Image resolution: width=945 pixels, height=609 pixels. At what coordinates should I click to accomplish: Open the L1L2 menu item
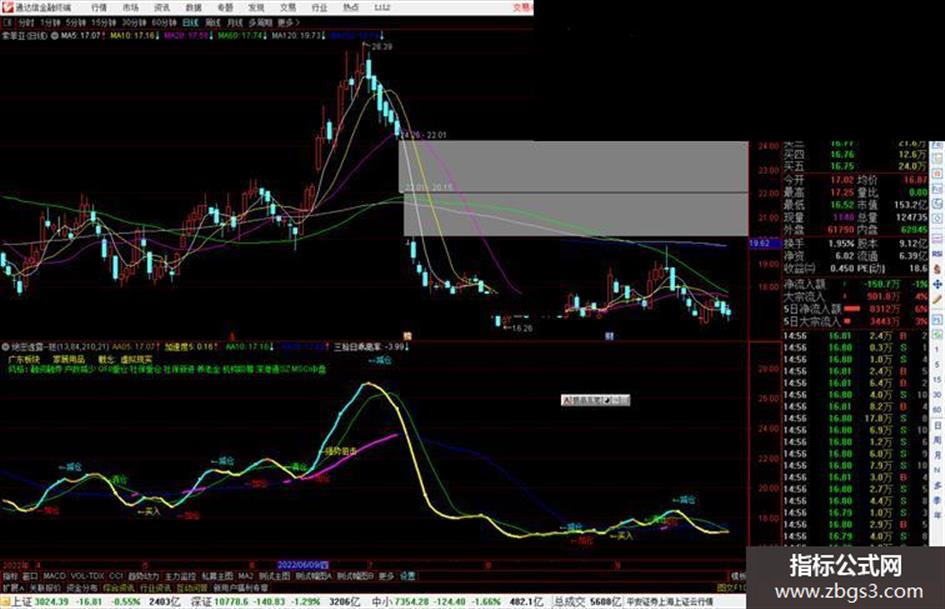tap(382, 7)
